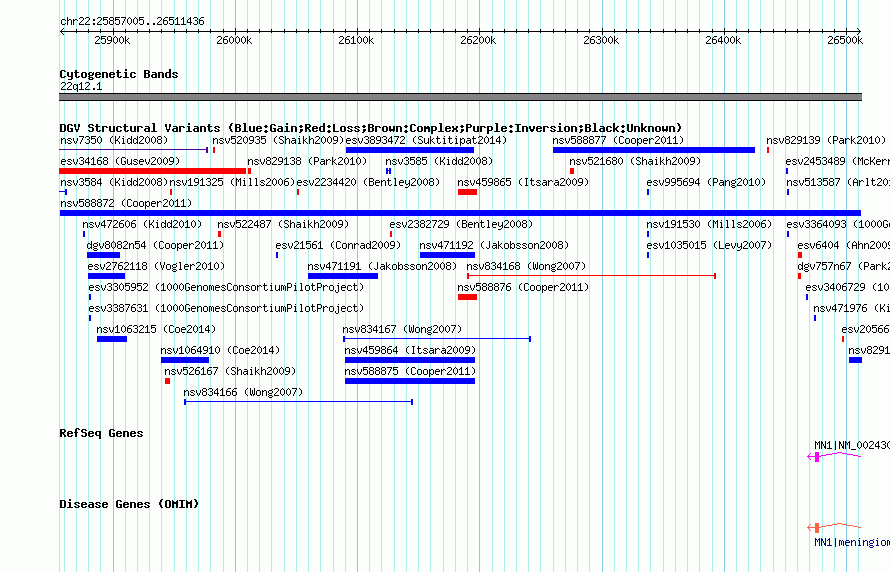Viewport: 890px width, 572px height.
Task: Click the nsv588872 (Cooper2011) long blue gain bar
Action: click(x=460, y=213)
